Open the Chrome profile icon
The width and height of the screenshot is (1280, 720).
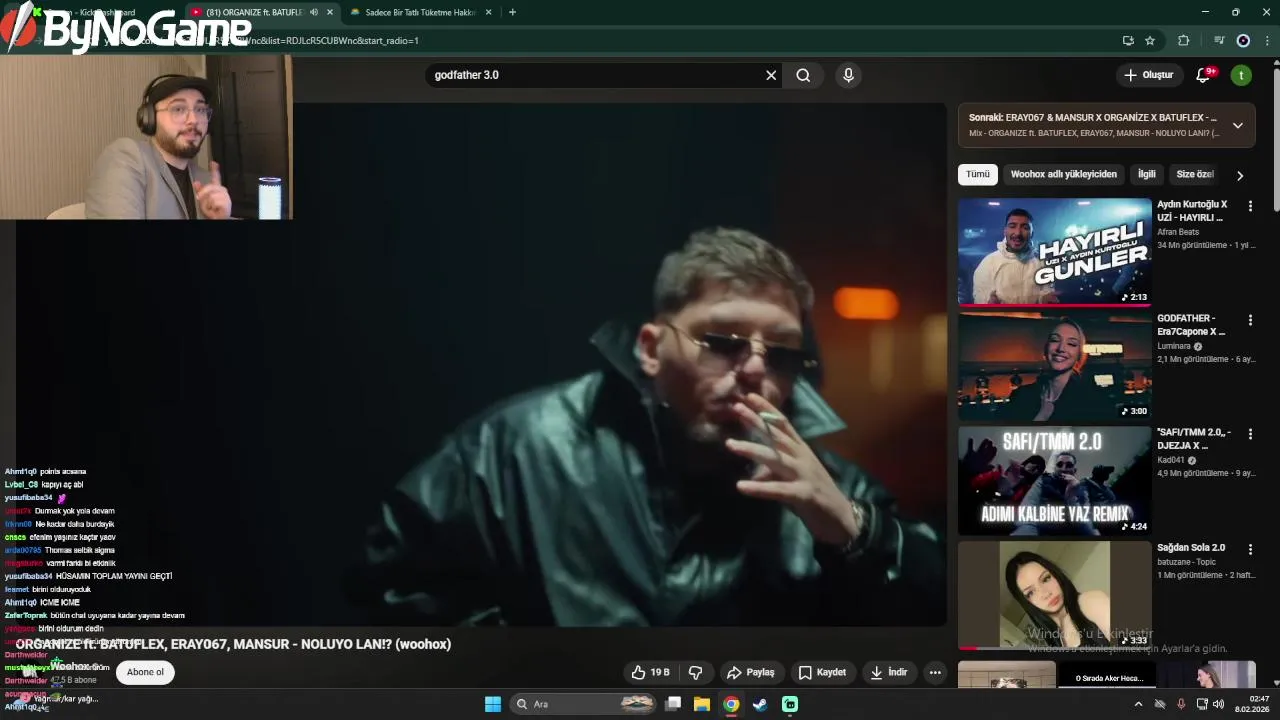point(1243,41)
